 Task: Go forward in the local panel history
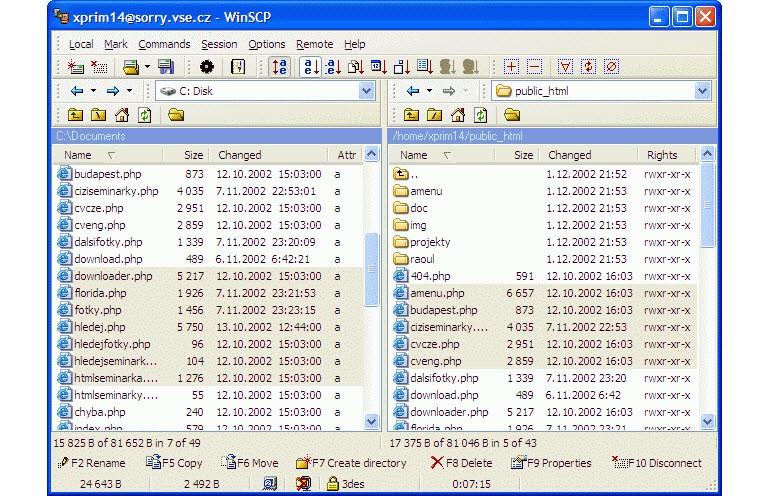pyautogui.click(x=112, y=91)
